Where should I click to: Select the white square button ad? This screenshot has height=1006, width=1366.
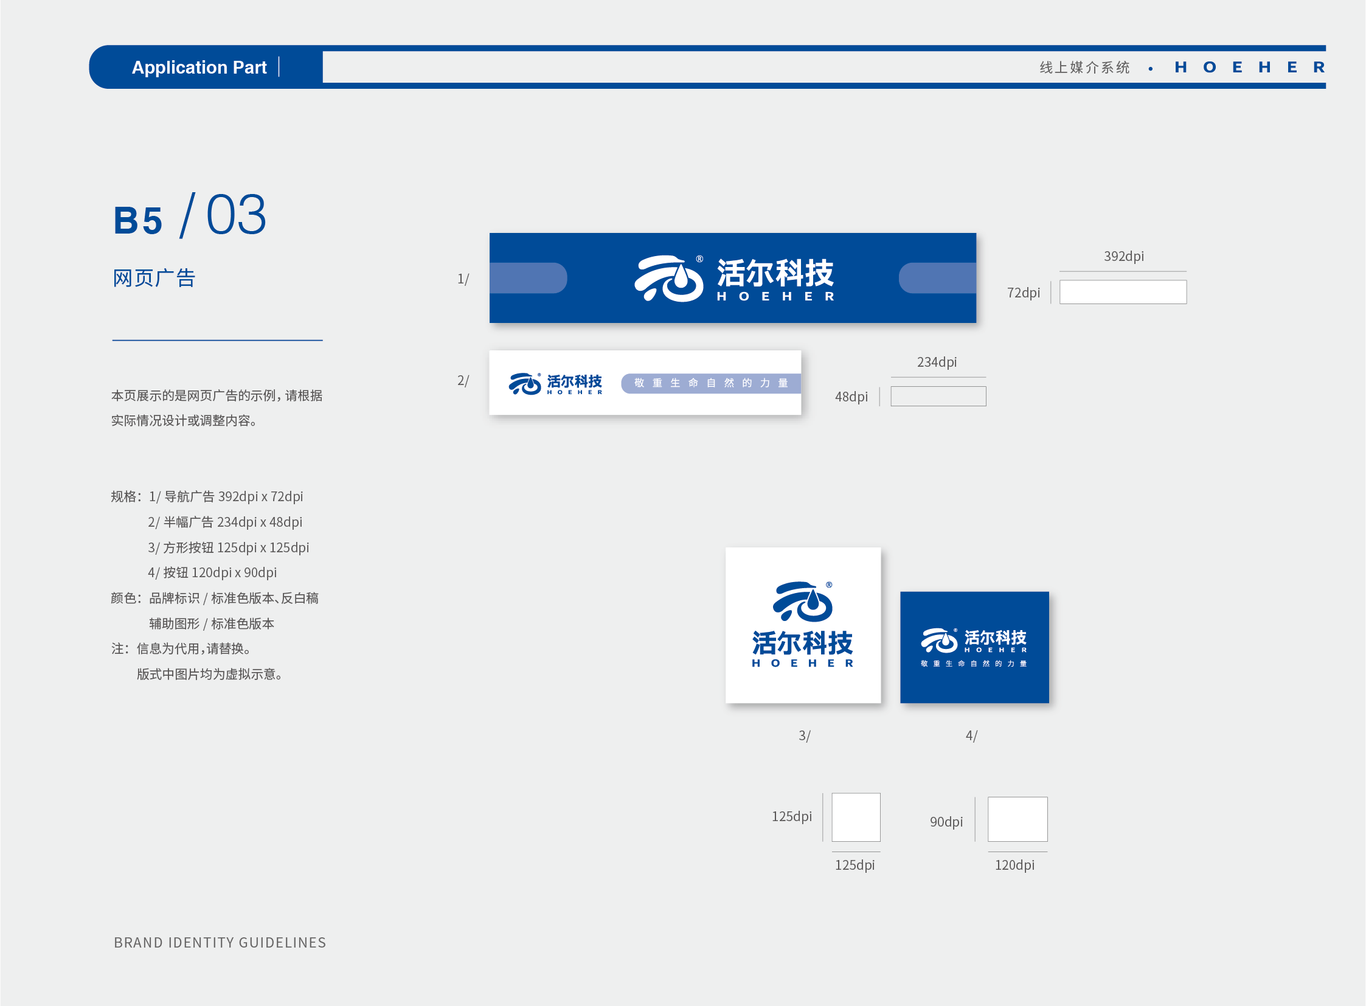803,625
